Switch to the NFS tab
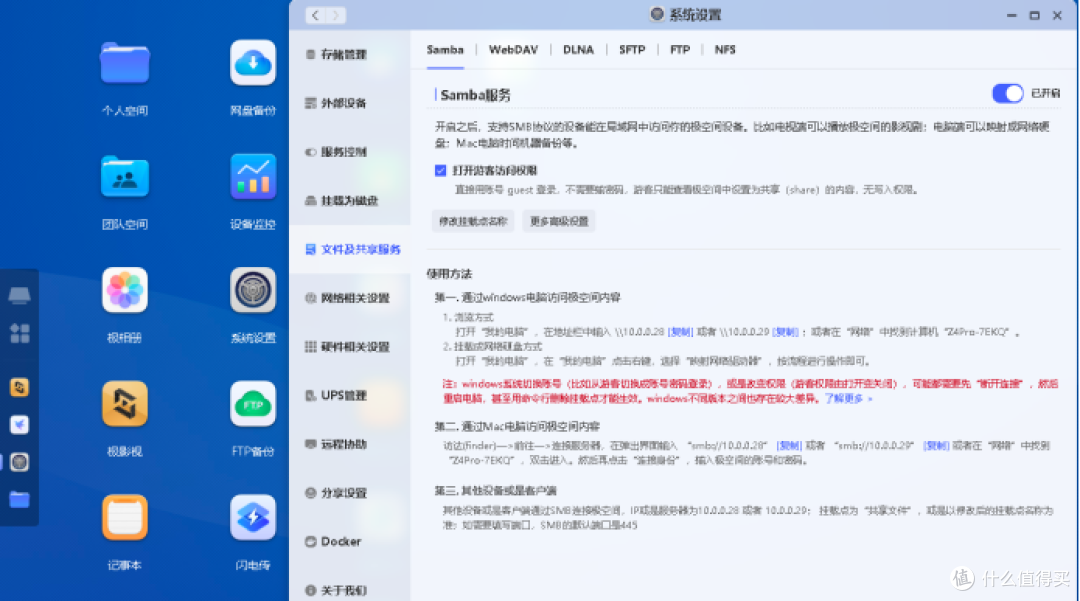The height and width of the screenshot is (601, 1080). click(725, 50)
